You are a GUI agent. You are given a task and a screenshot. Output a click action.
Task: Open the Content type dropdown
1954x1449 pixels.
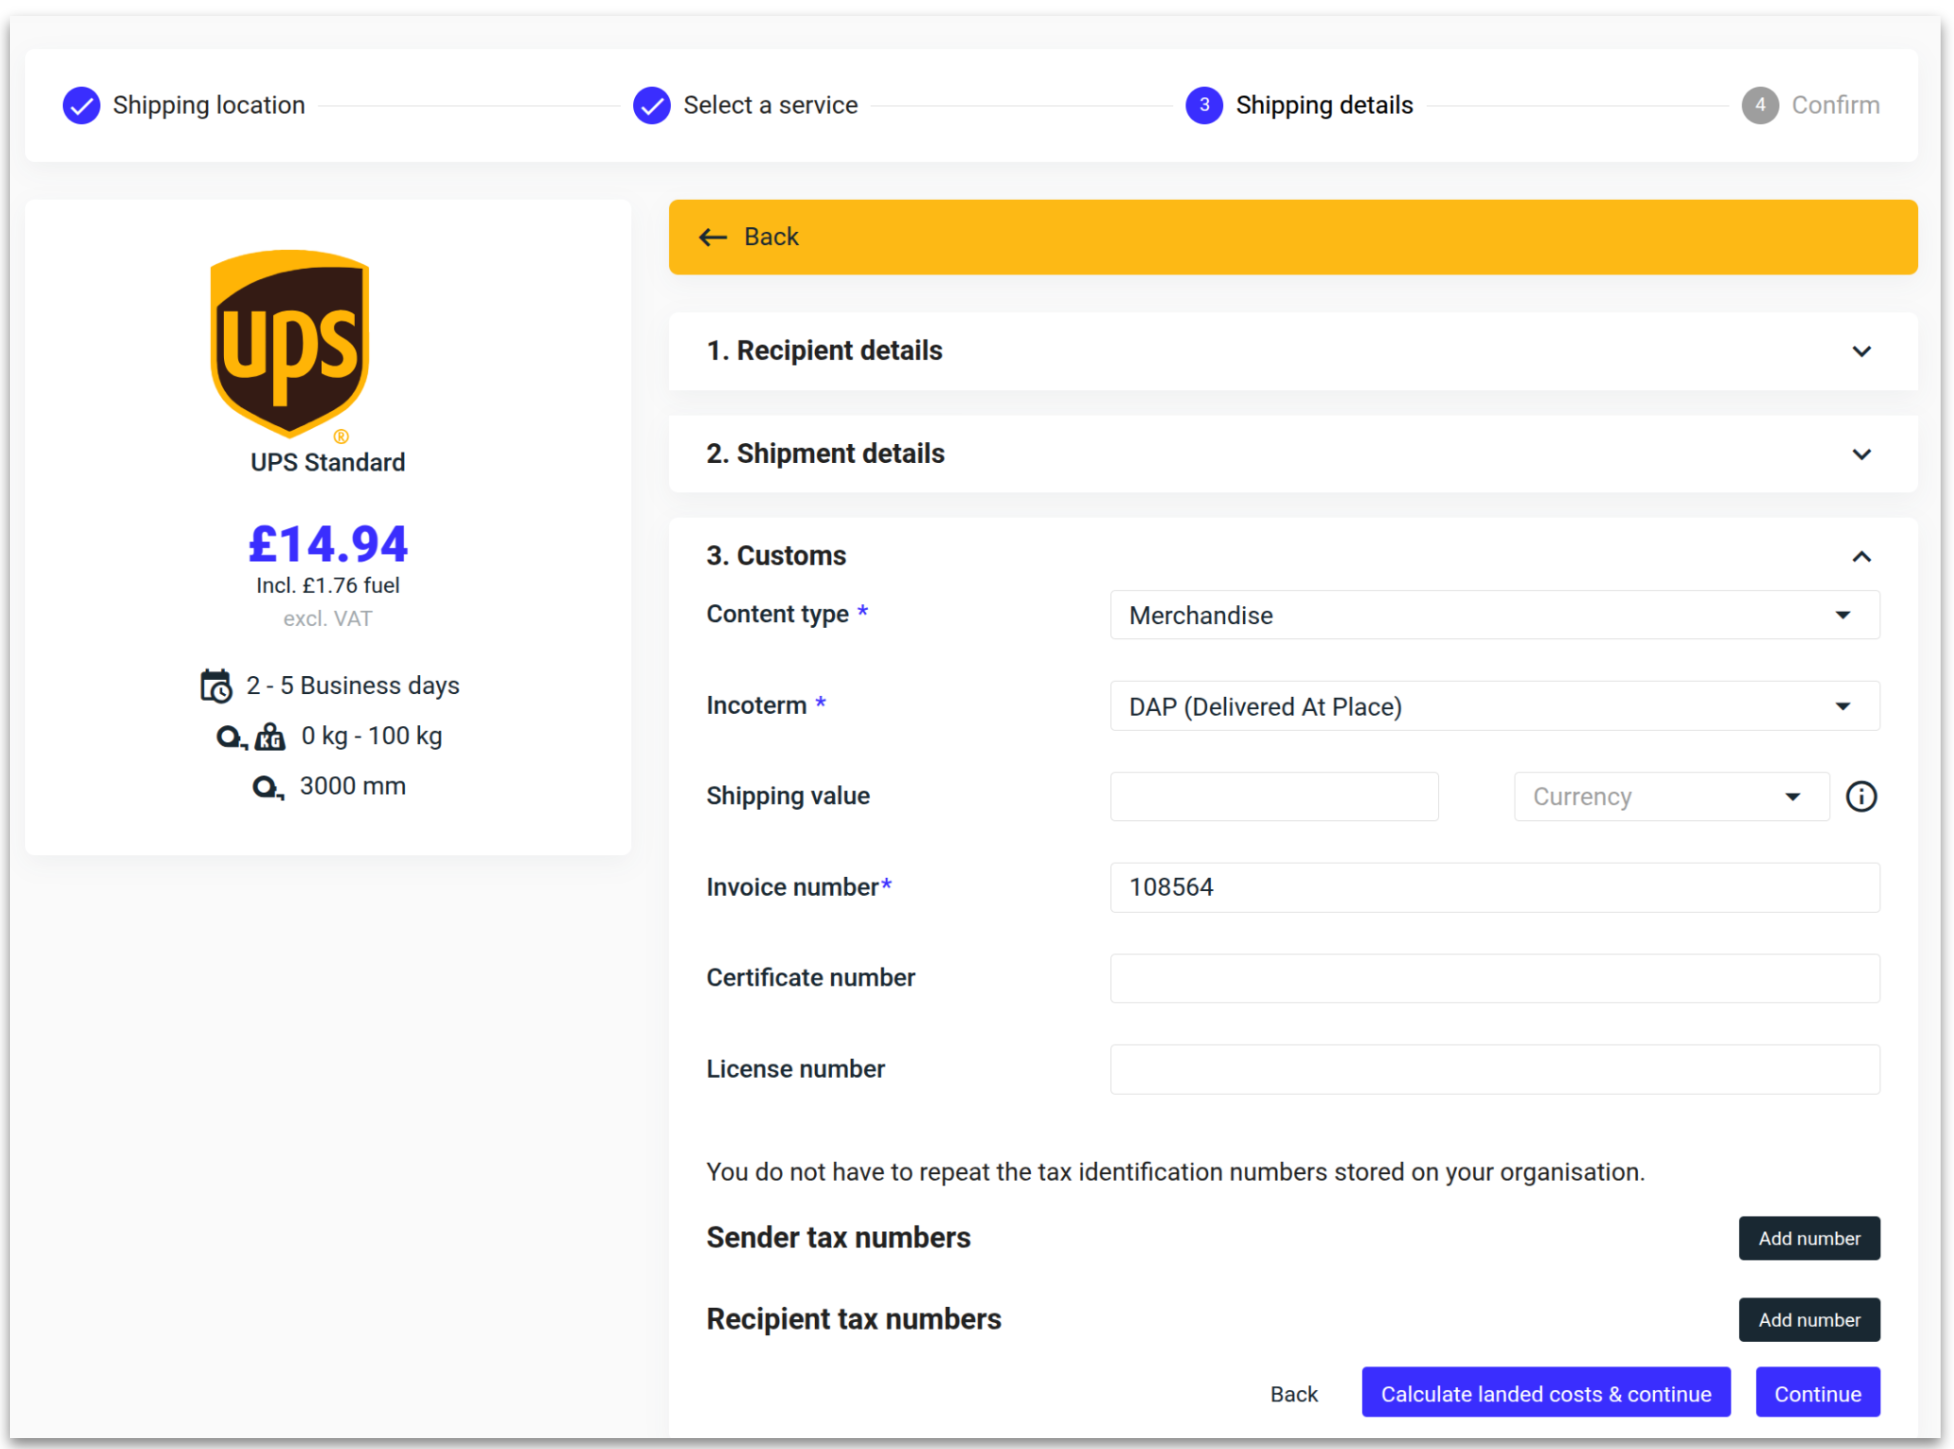pyautogui.click(x=1494, y=615)
